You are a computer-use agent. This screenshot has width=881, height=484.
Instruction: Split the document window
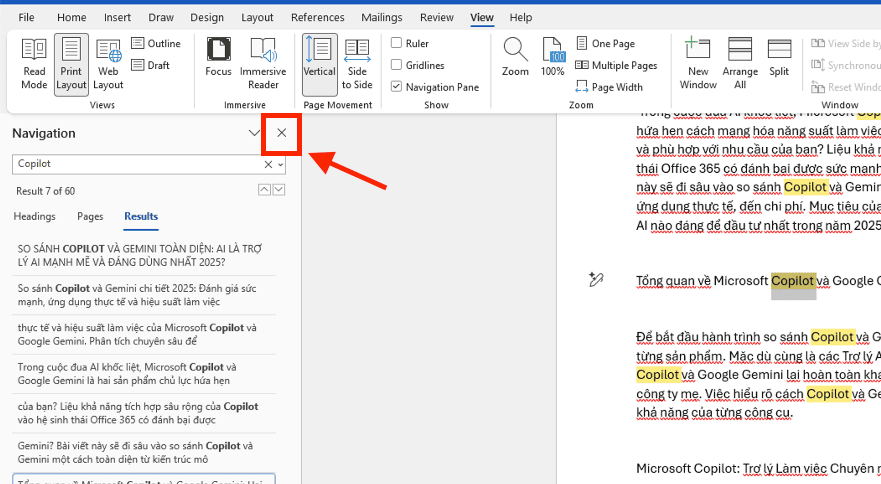click(x=779, y=57)
